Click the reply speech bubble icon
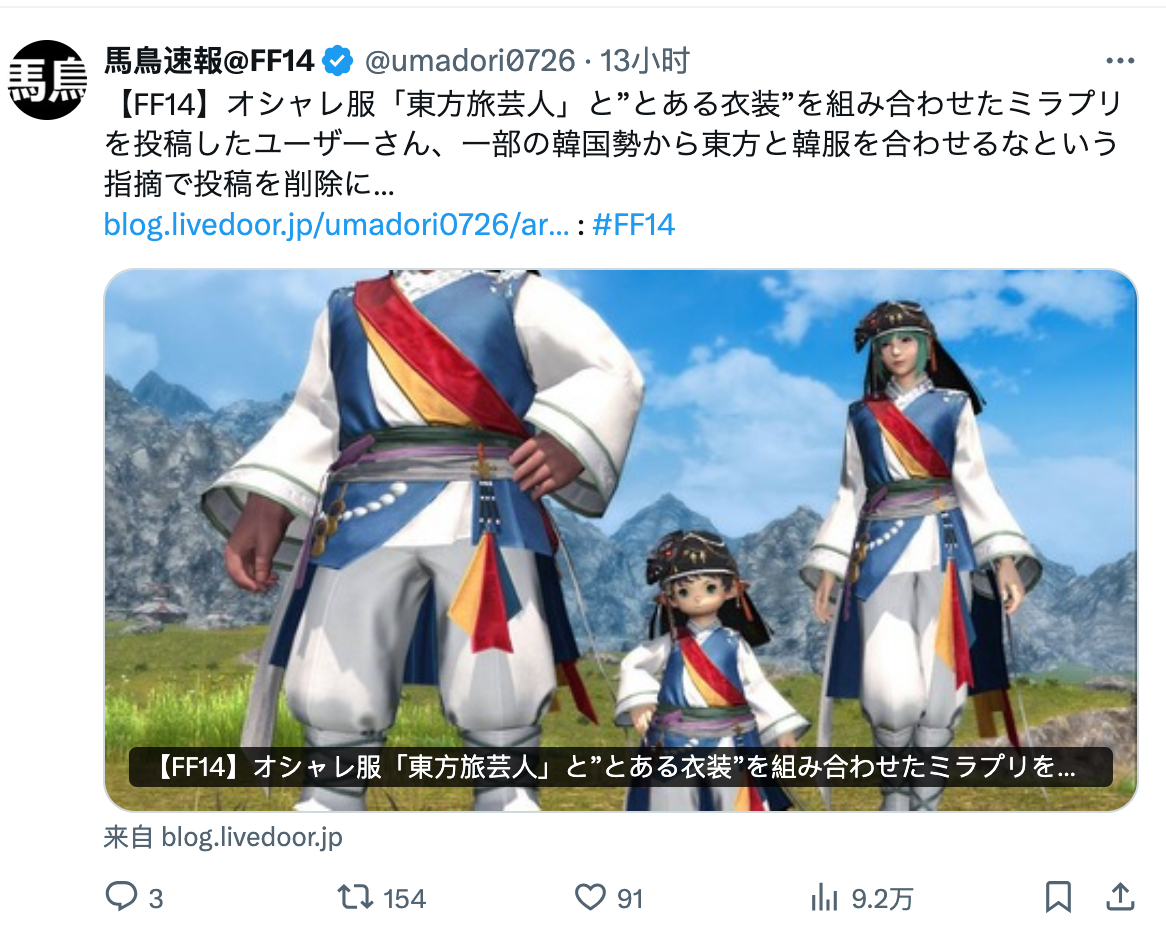Viewport: 1166px width, 938px height. [121, 897]
